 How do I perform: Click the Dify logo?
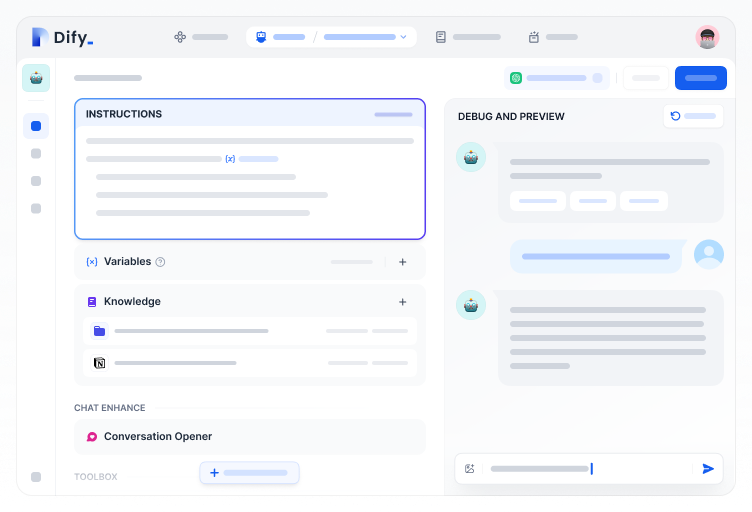62,38
